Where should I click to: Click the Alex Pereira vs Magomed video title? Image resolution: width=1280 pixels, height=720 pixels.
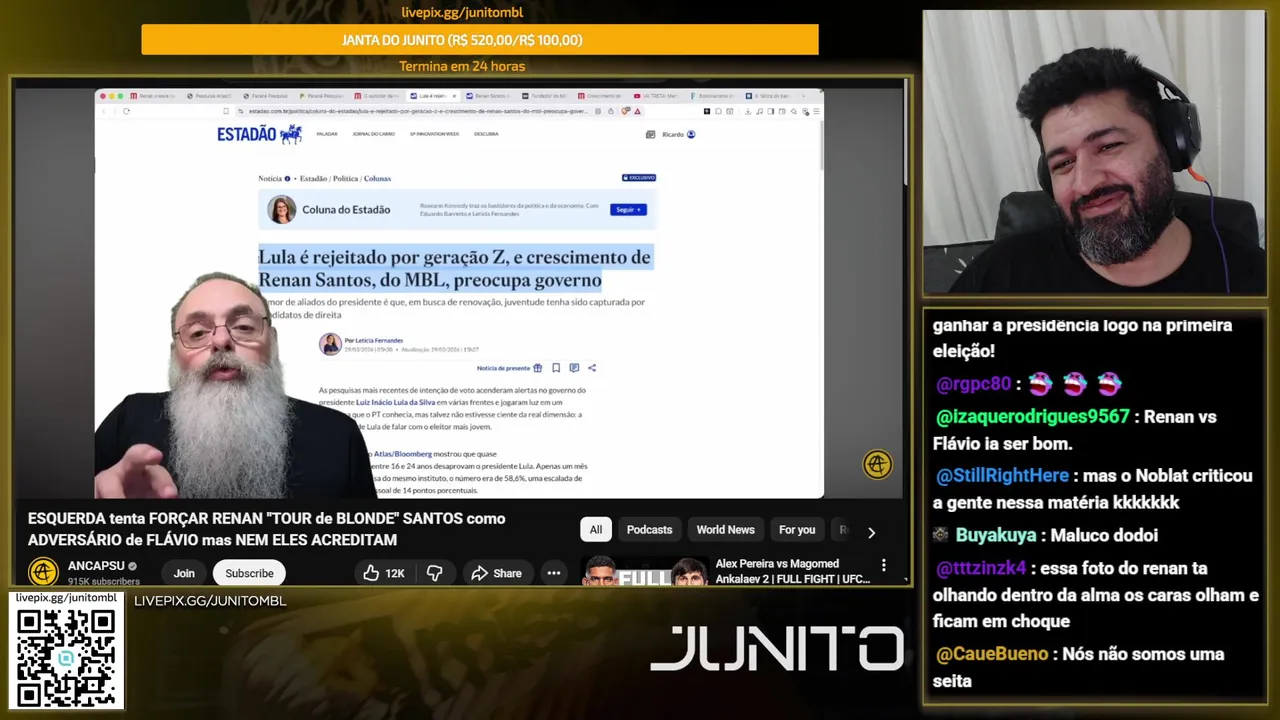(x=792, y=571)
